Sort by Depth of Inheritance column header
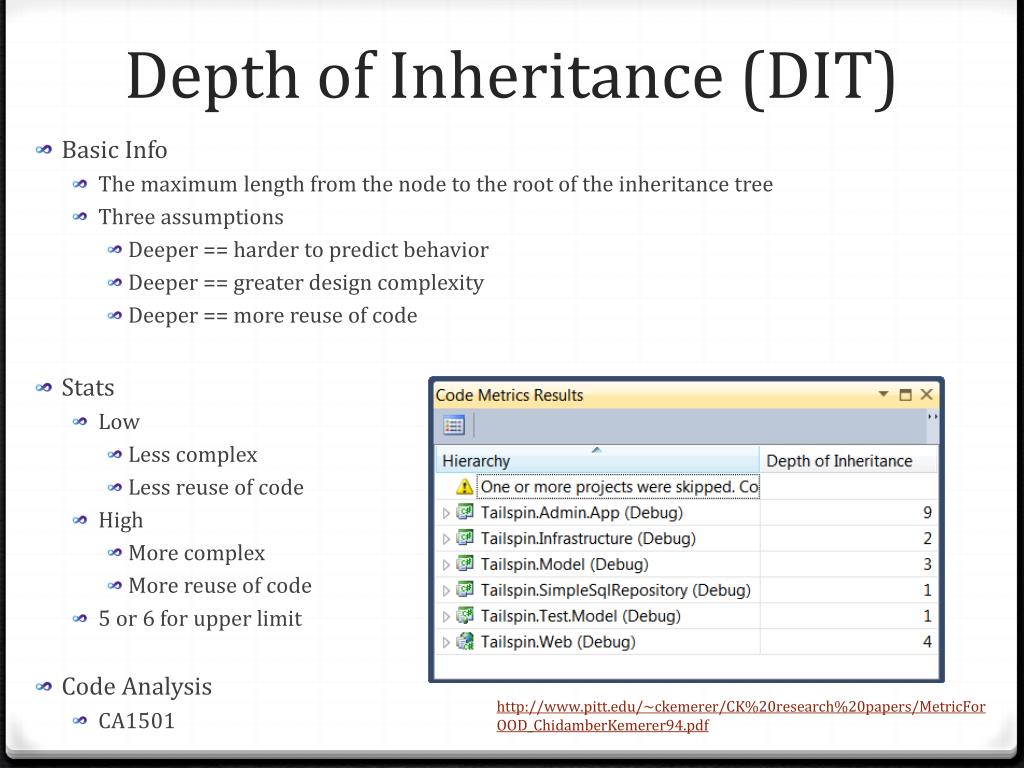The image size is (1024, 768). [848, 460]
